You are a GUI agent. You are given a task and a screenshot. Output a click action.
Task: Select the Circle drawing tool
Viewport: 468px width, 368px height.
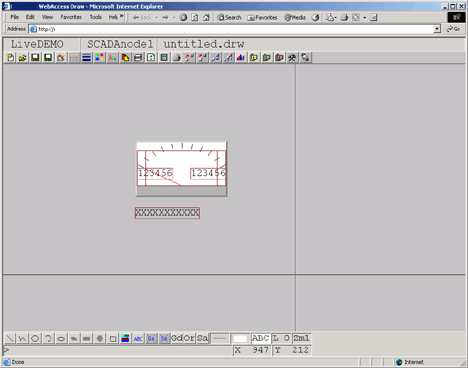(x=35, y=339)
